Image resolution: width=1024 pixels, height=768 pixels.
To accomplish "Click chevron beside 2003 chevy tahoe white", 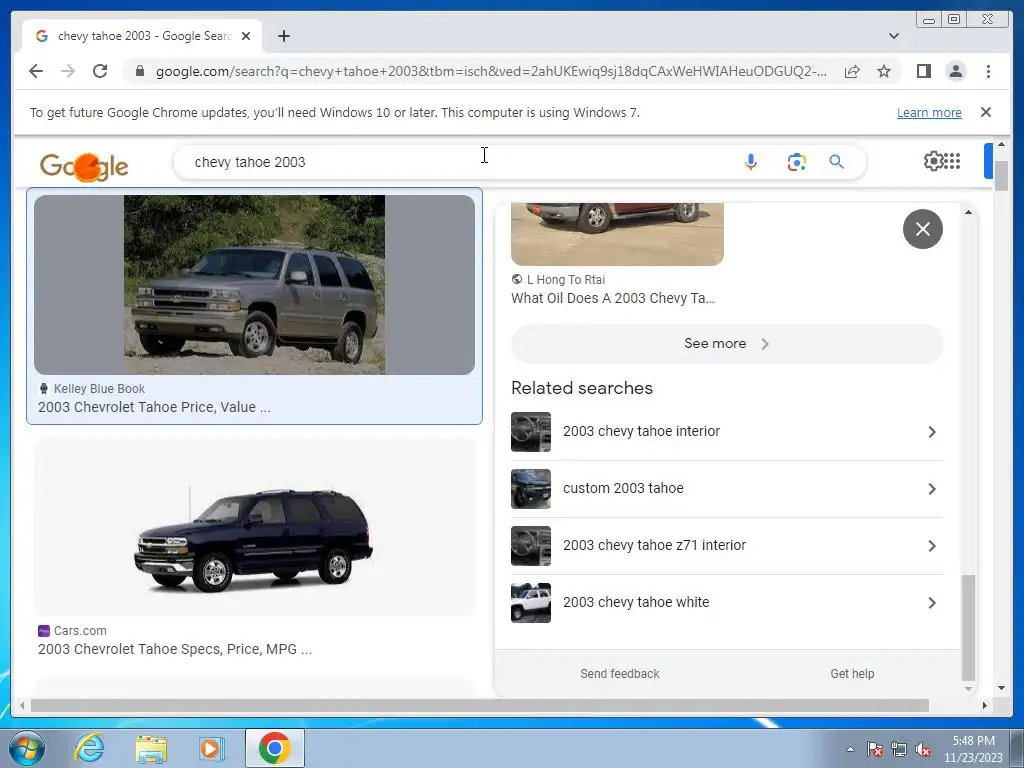I will pyautogui.click(x=932, y=602).
